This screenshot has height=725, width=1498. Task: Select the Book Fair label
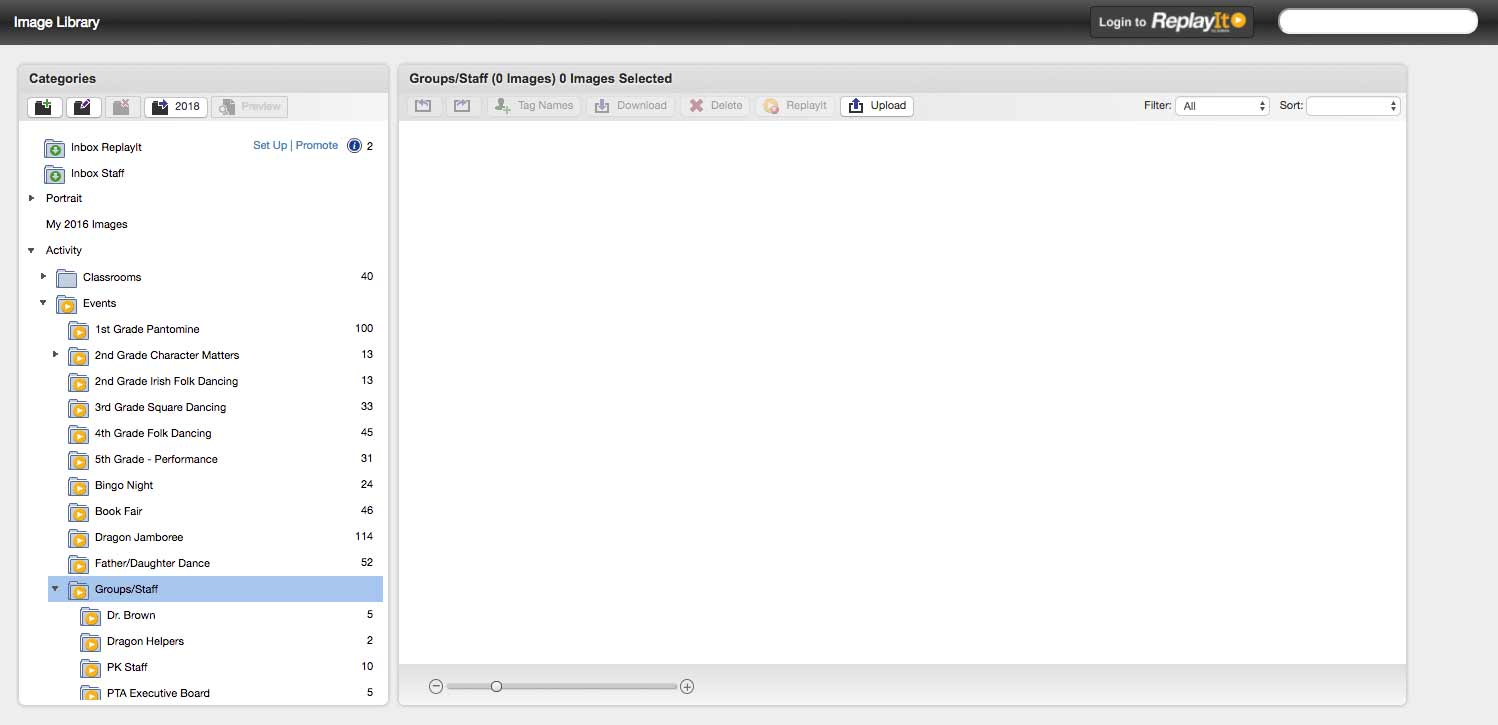(119, 511)
